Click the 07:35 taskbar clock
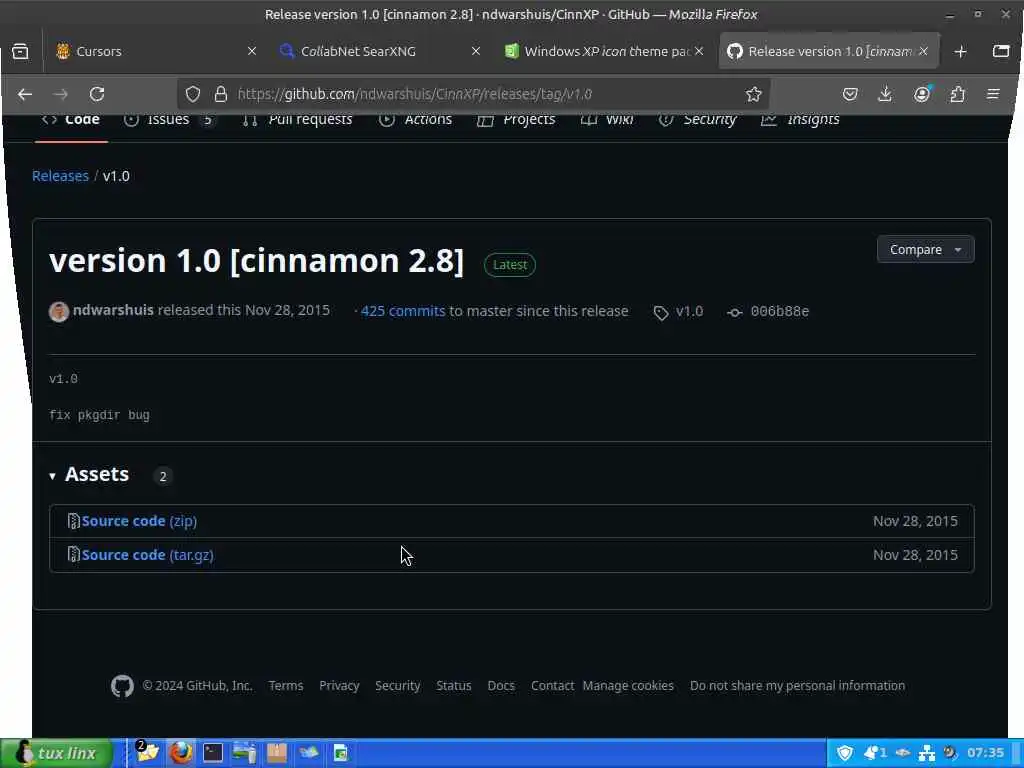 coord(985,753)
